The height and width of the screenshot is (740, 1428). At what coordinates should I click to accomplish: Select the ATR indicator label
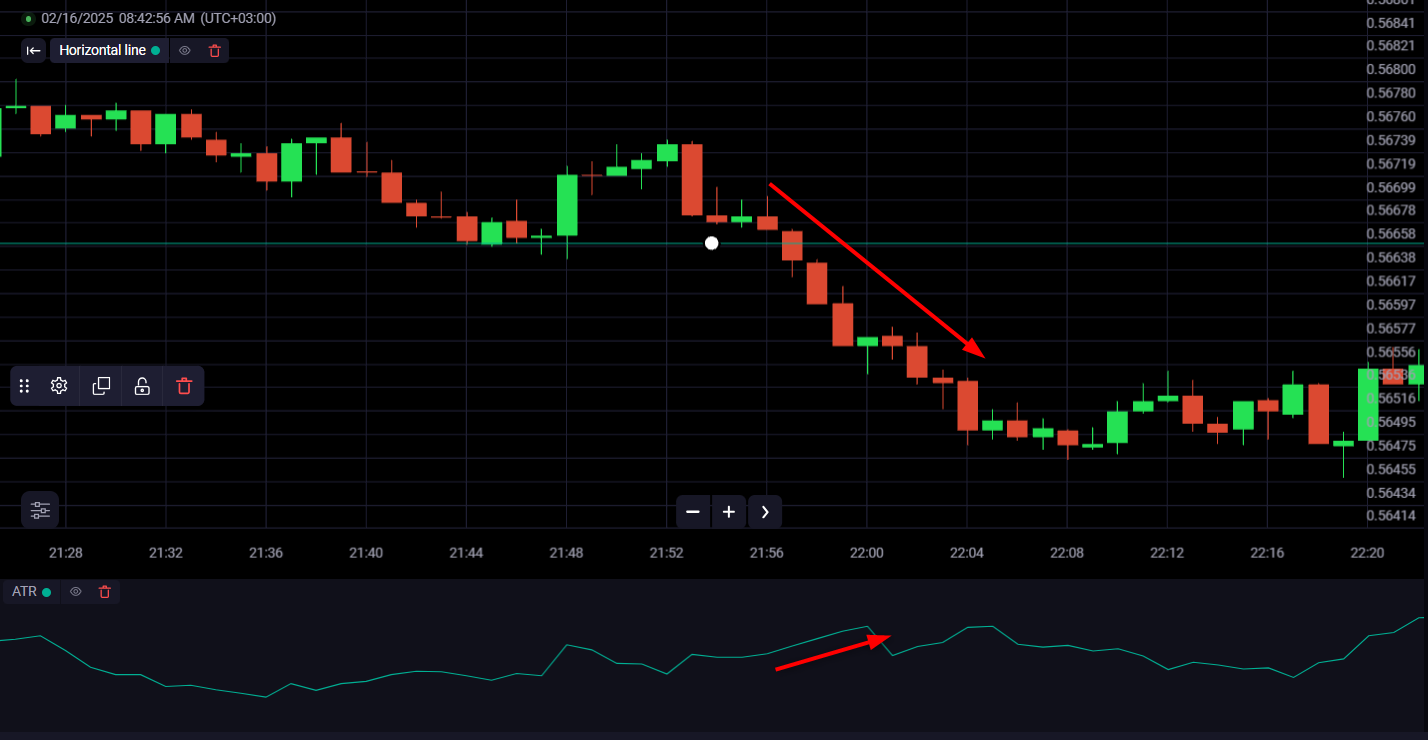coord(24,592)
